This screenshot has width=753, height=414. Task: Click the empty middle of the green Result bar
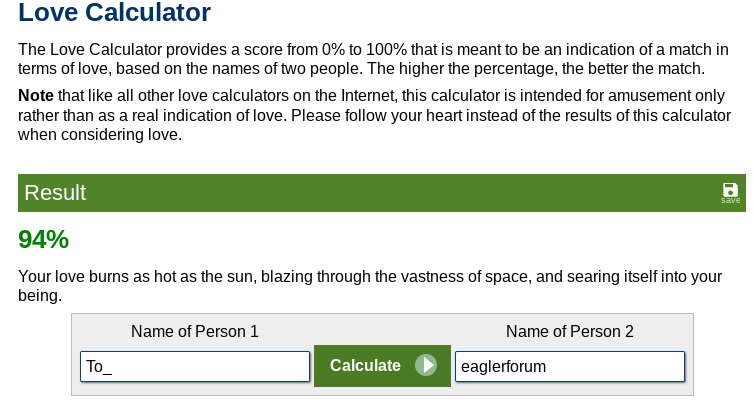click(384, 193)
